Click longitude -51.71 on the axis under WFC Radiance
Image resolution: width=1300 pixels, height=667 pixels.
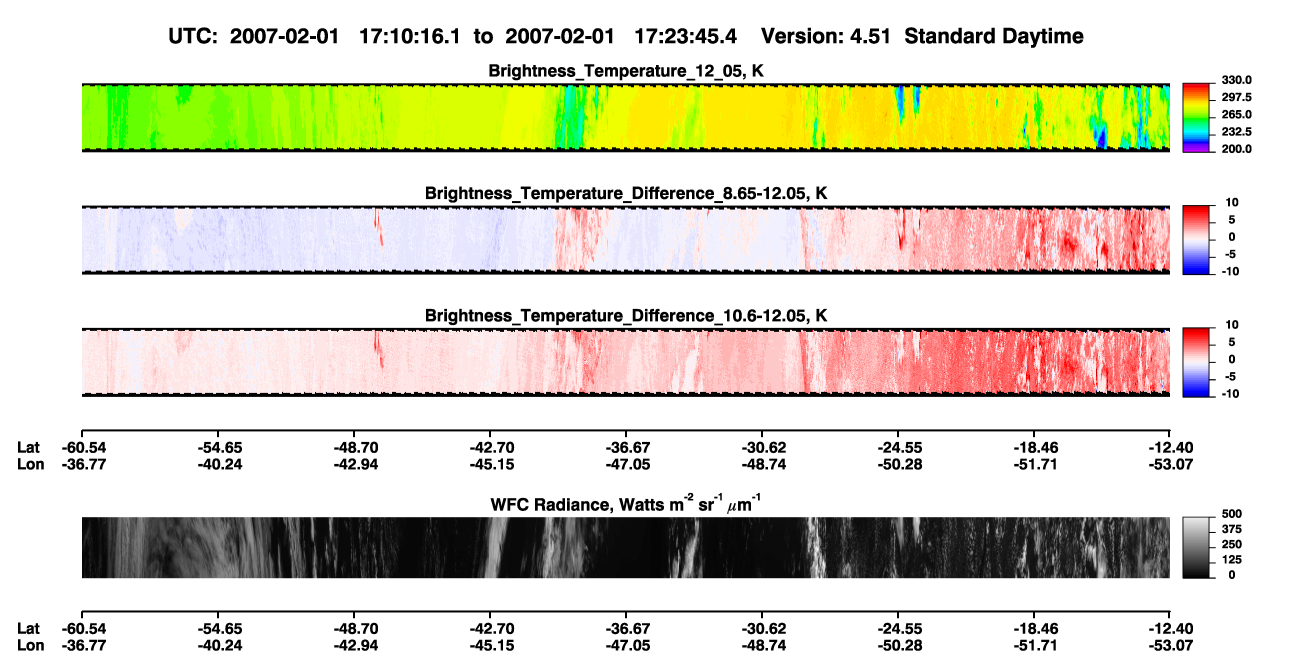[1034, 645]
